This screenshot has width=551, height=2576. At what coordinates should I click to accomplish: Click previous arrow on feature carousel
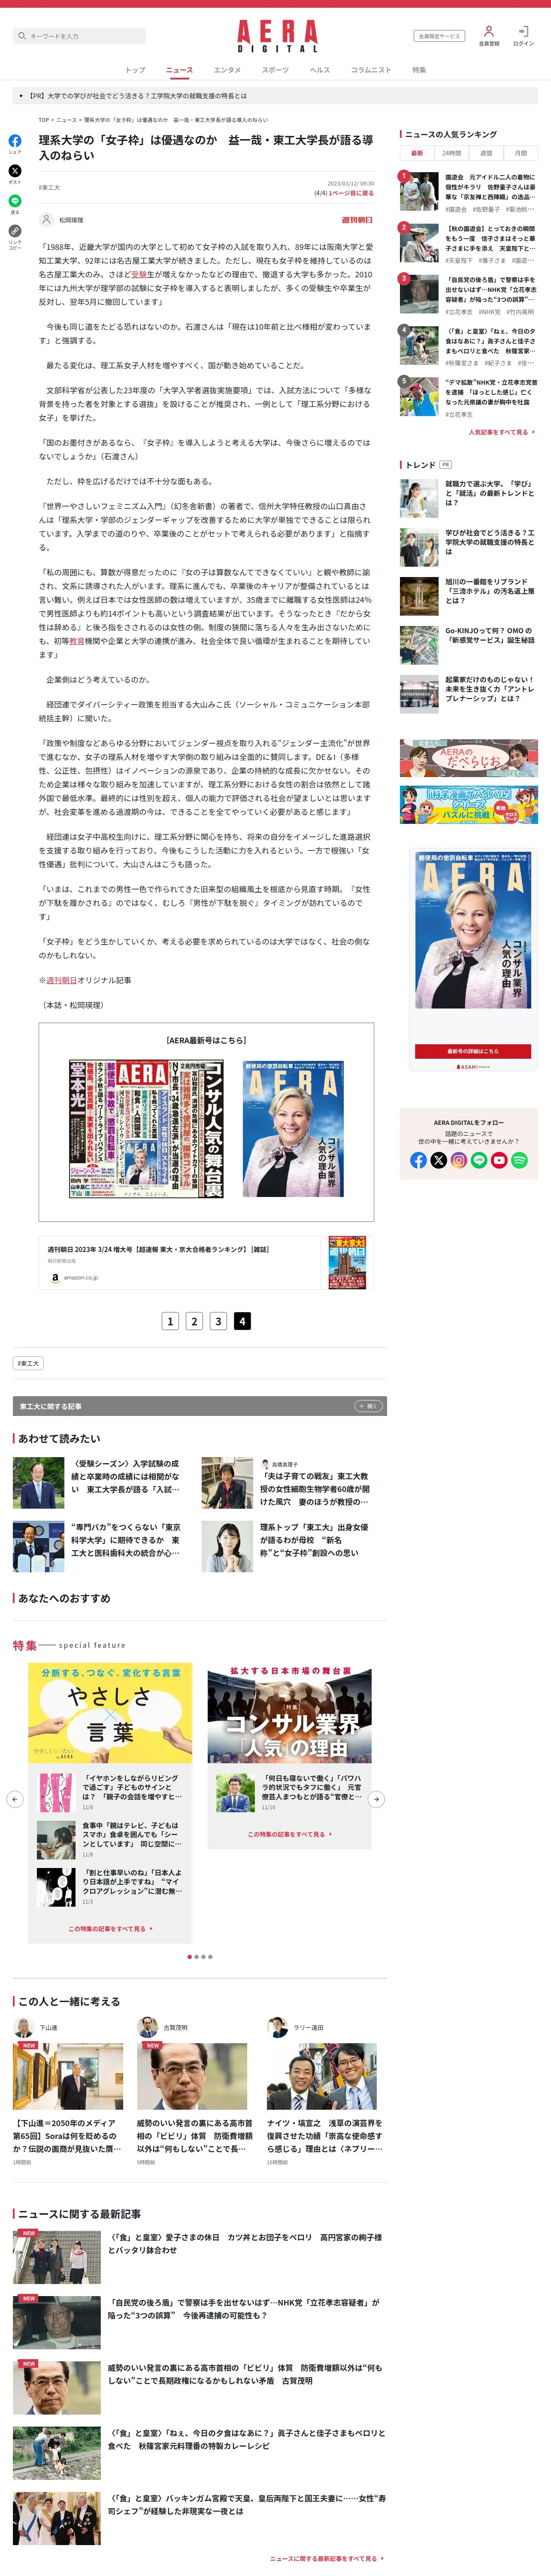click(15, 1799)
